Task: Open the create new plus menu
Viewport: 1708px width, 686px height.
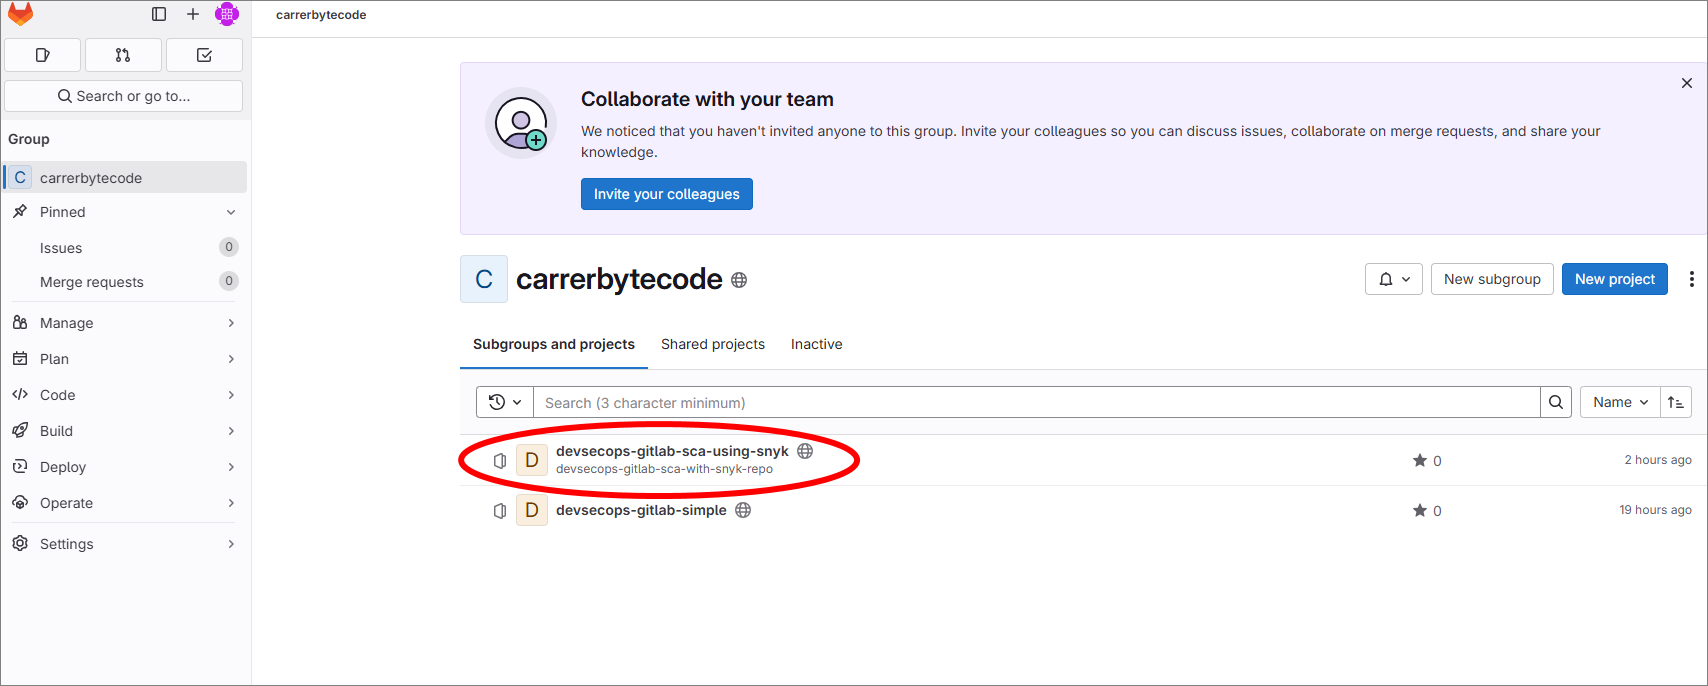Action: (x=193, y=14)
